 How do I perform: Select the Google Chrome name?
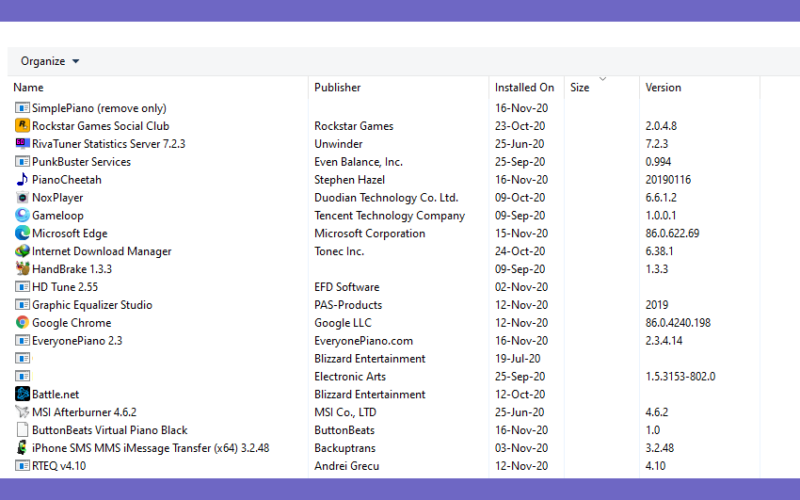[71, 322]
